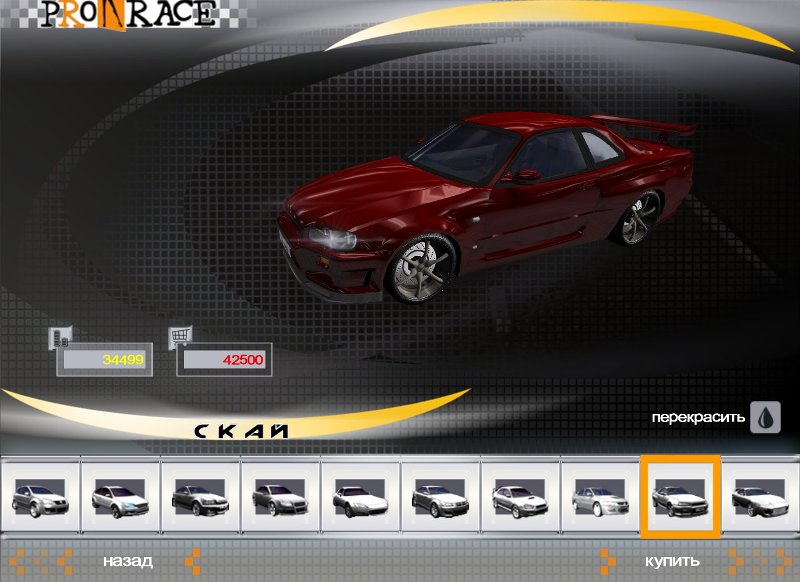Viewport: 800px width, 582px height.
Task: Click the orange arrows left of назад
Action: point(37,561)
